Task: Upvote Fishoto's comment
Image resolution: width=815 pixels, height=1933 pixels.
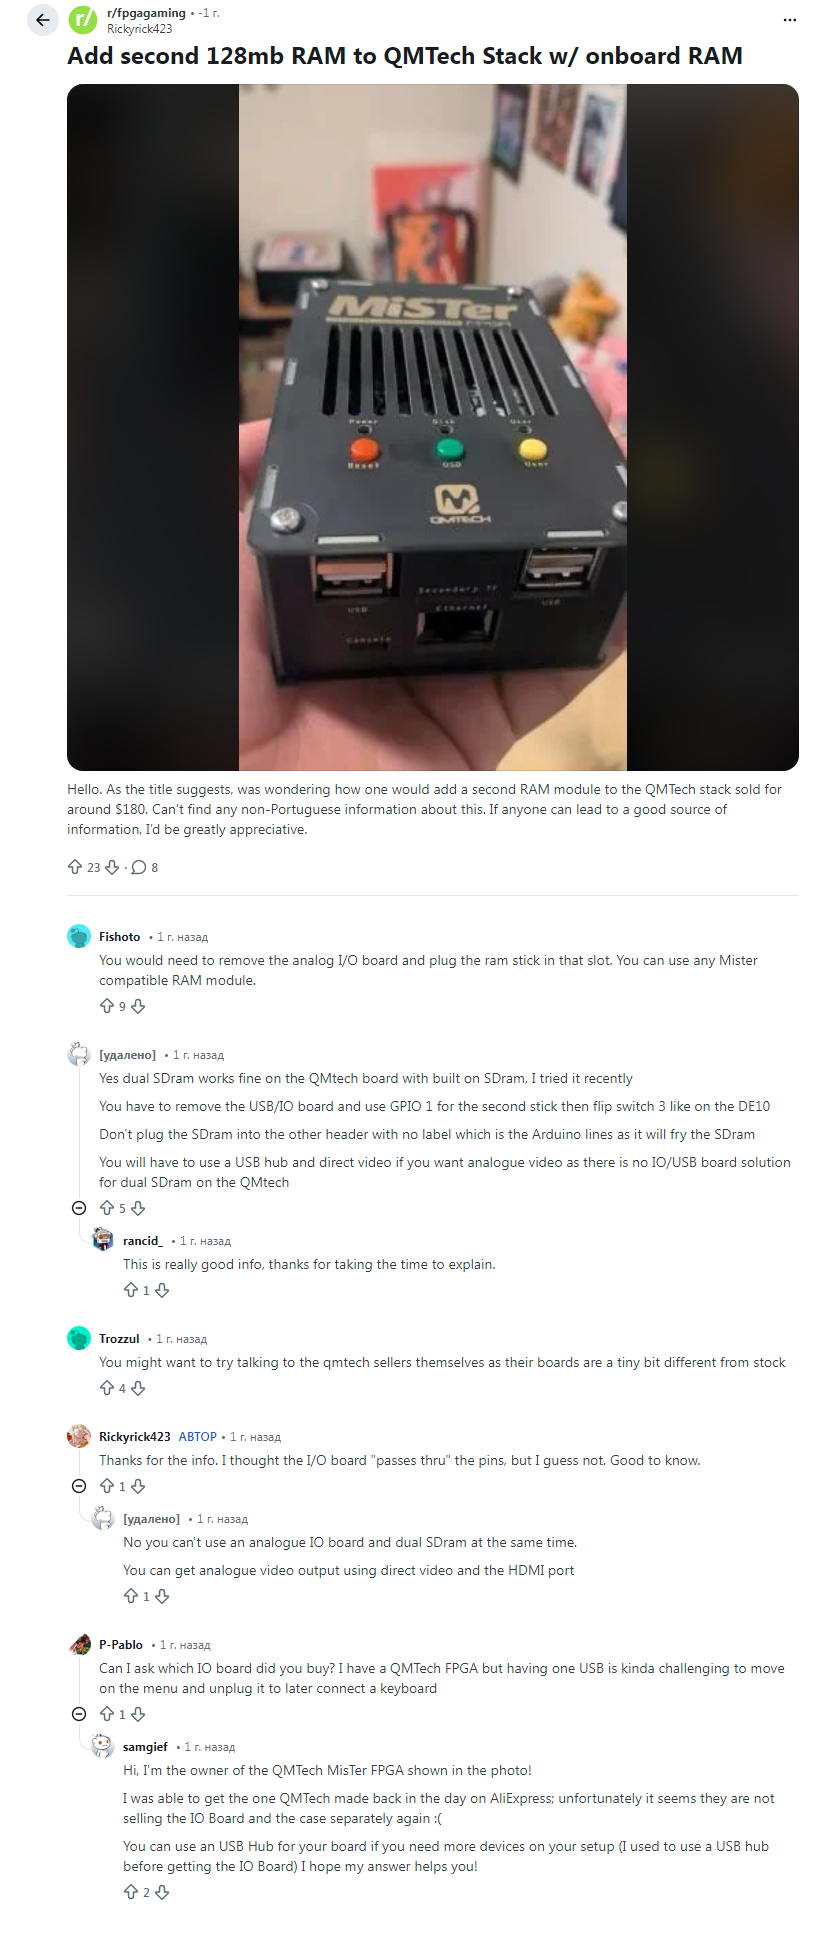Action: tap(107, 1006)
